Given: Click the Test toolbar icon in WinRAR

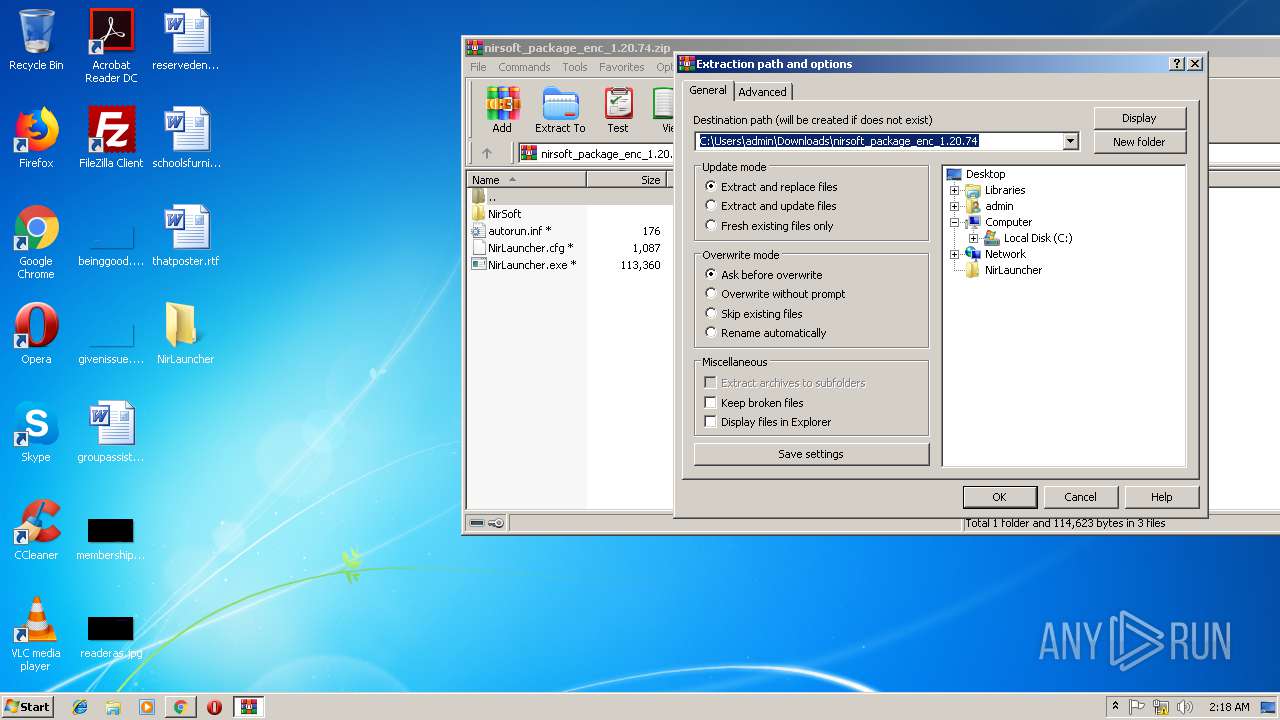Looking at the screenshot, I should coord(618,110).
